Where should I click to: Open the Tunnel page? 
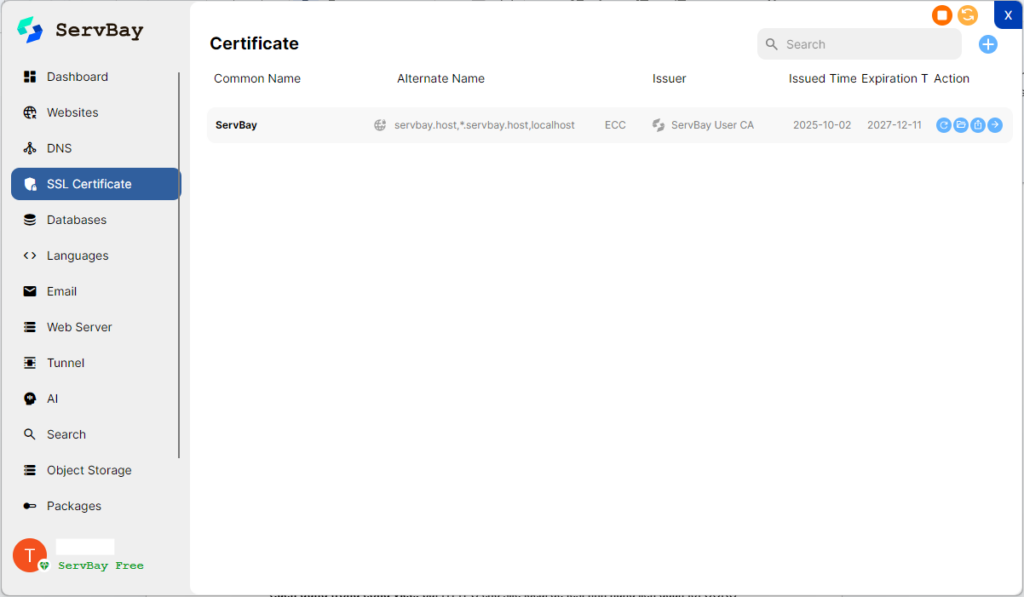65,363
